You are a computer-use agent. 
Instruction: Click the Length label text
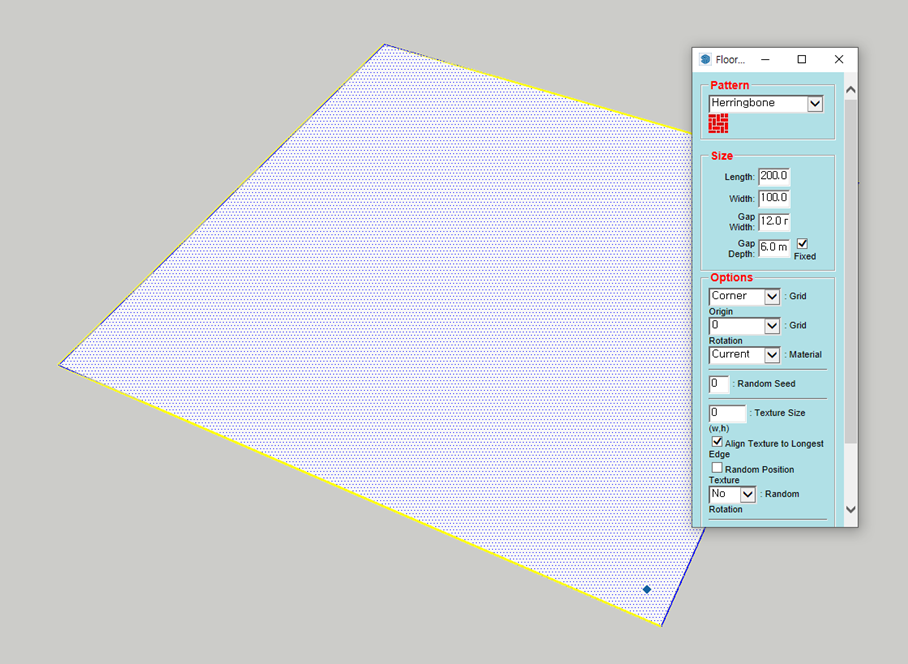tap(739, 177)
